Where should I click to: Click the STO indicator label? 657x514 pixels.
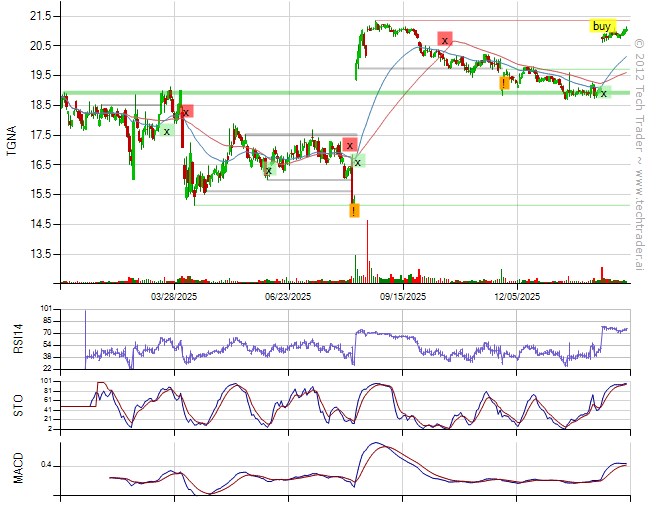(18, 406)
